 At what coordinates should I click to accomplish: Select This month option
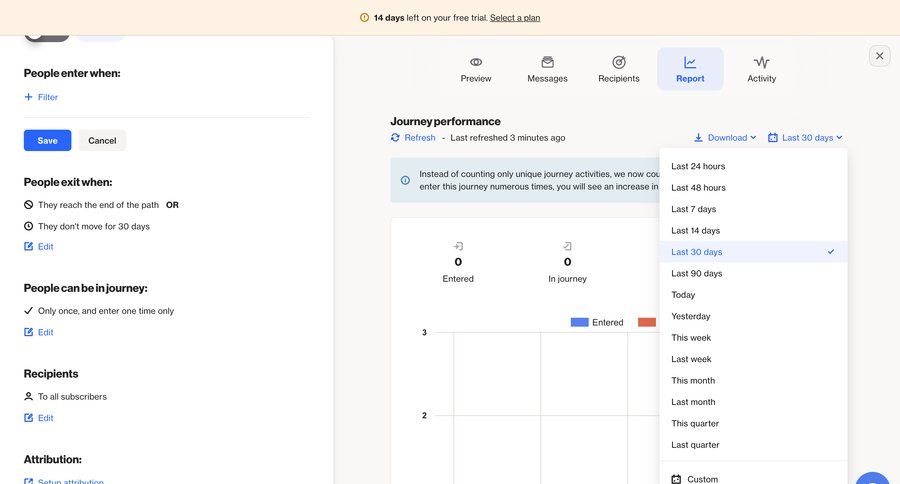pyautogui.click(x=753, y=380)
